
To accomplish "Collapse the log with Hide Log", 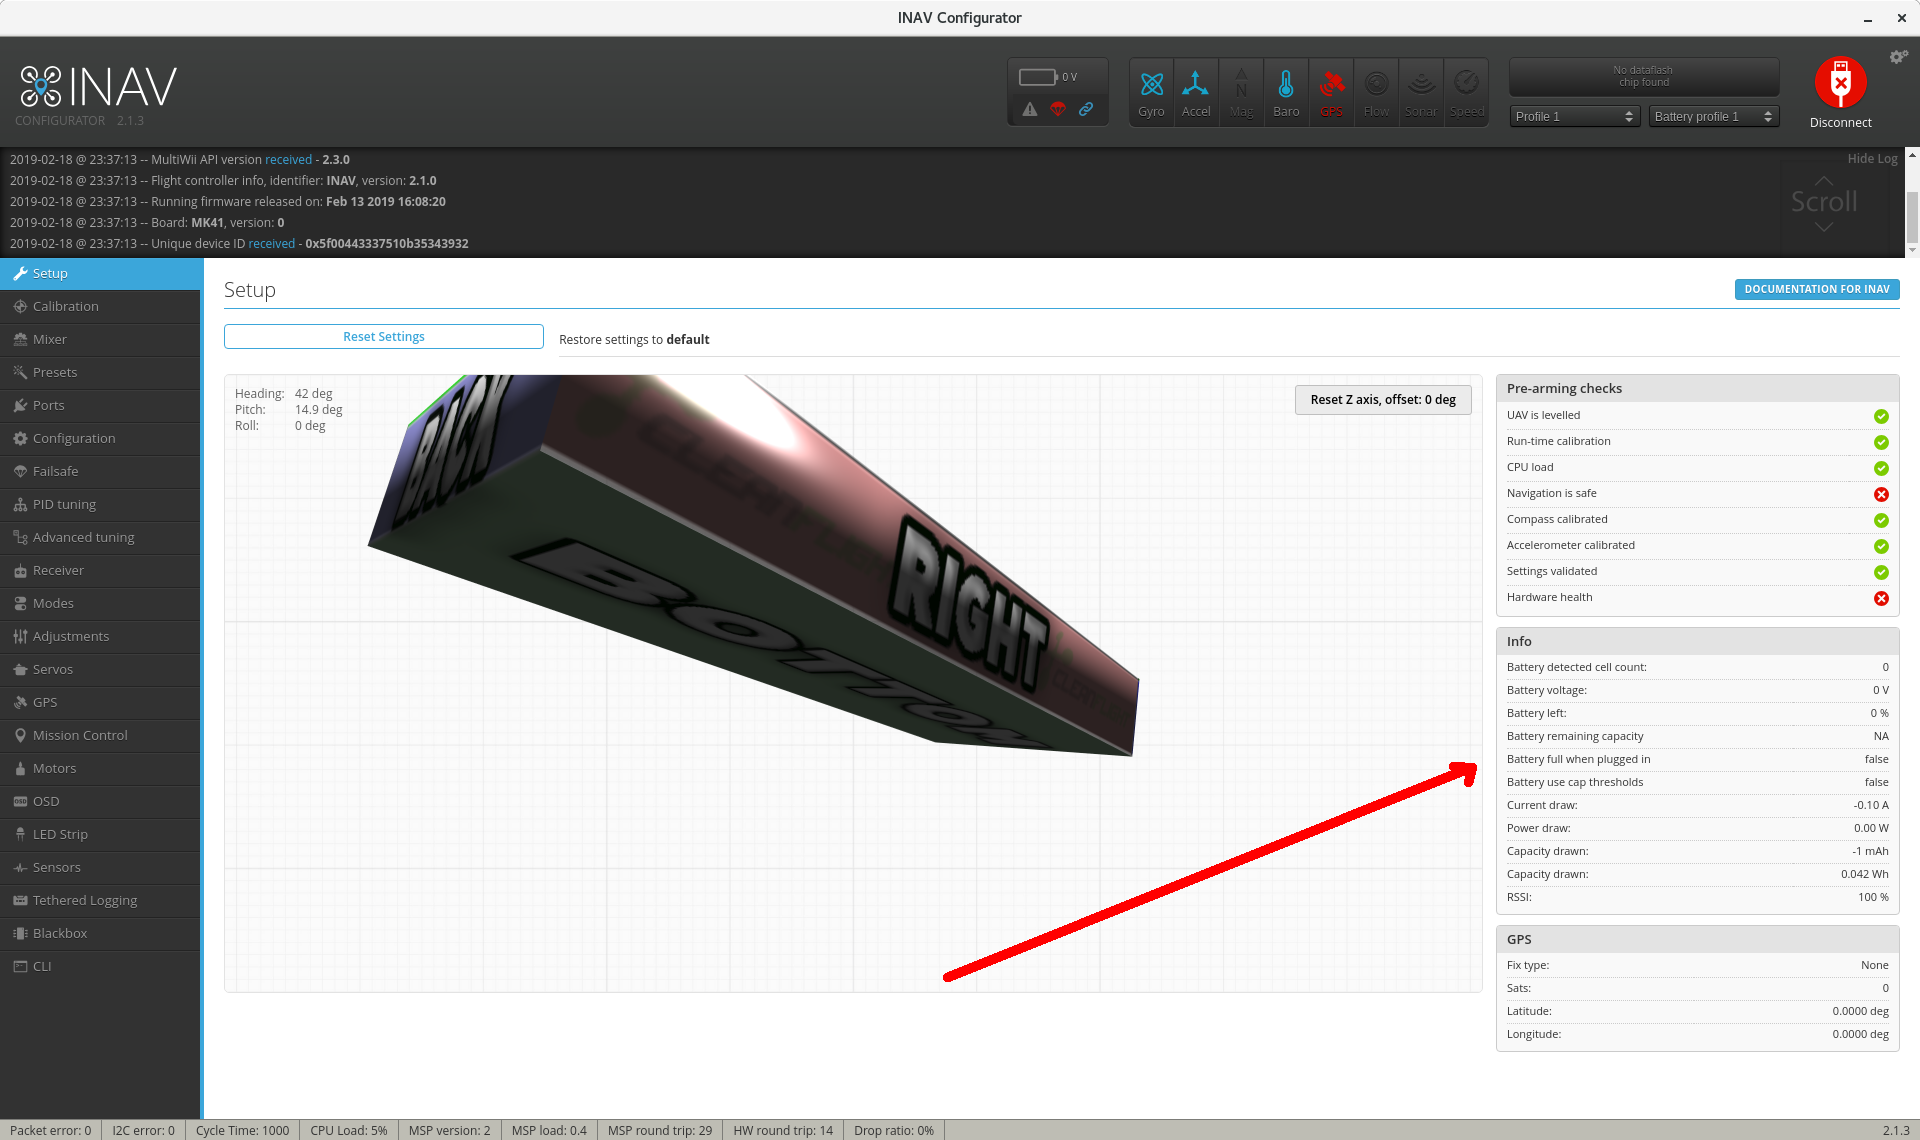I will (1872, 158).
